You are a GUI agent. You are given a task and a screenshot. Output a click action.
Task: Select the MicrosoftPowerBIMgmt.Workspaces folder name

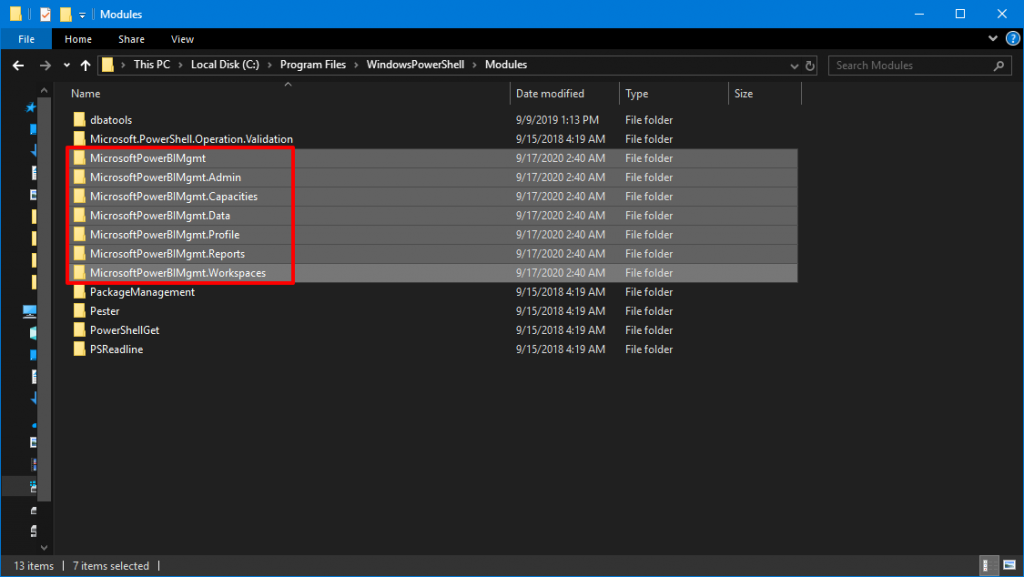pos(178,273)
